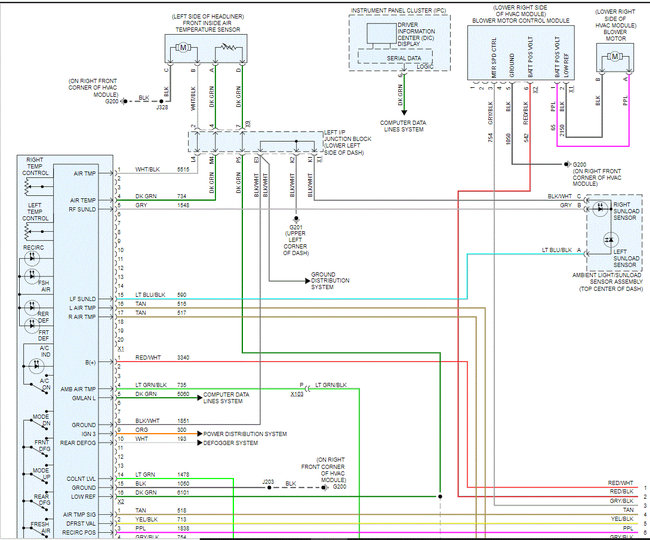
Task: Click the "TAN 517" wire label
Action: [161, 313]
